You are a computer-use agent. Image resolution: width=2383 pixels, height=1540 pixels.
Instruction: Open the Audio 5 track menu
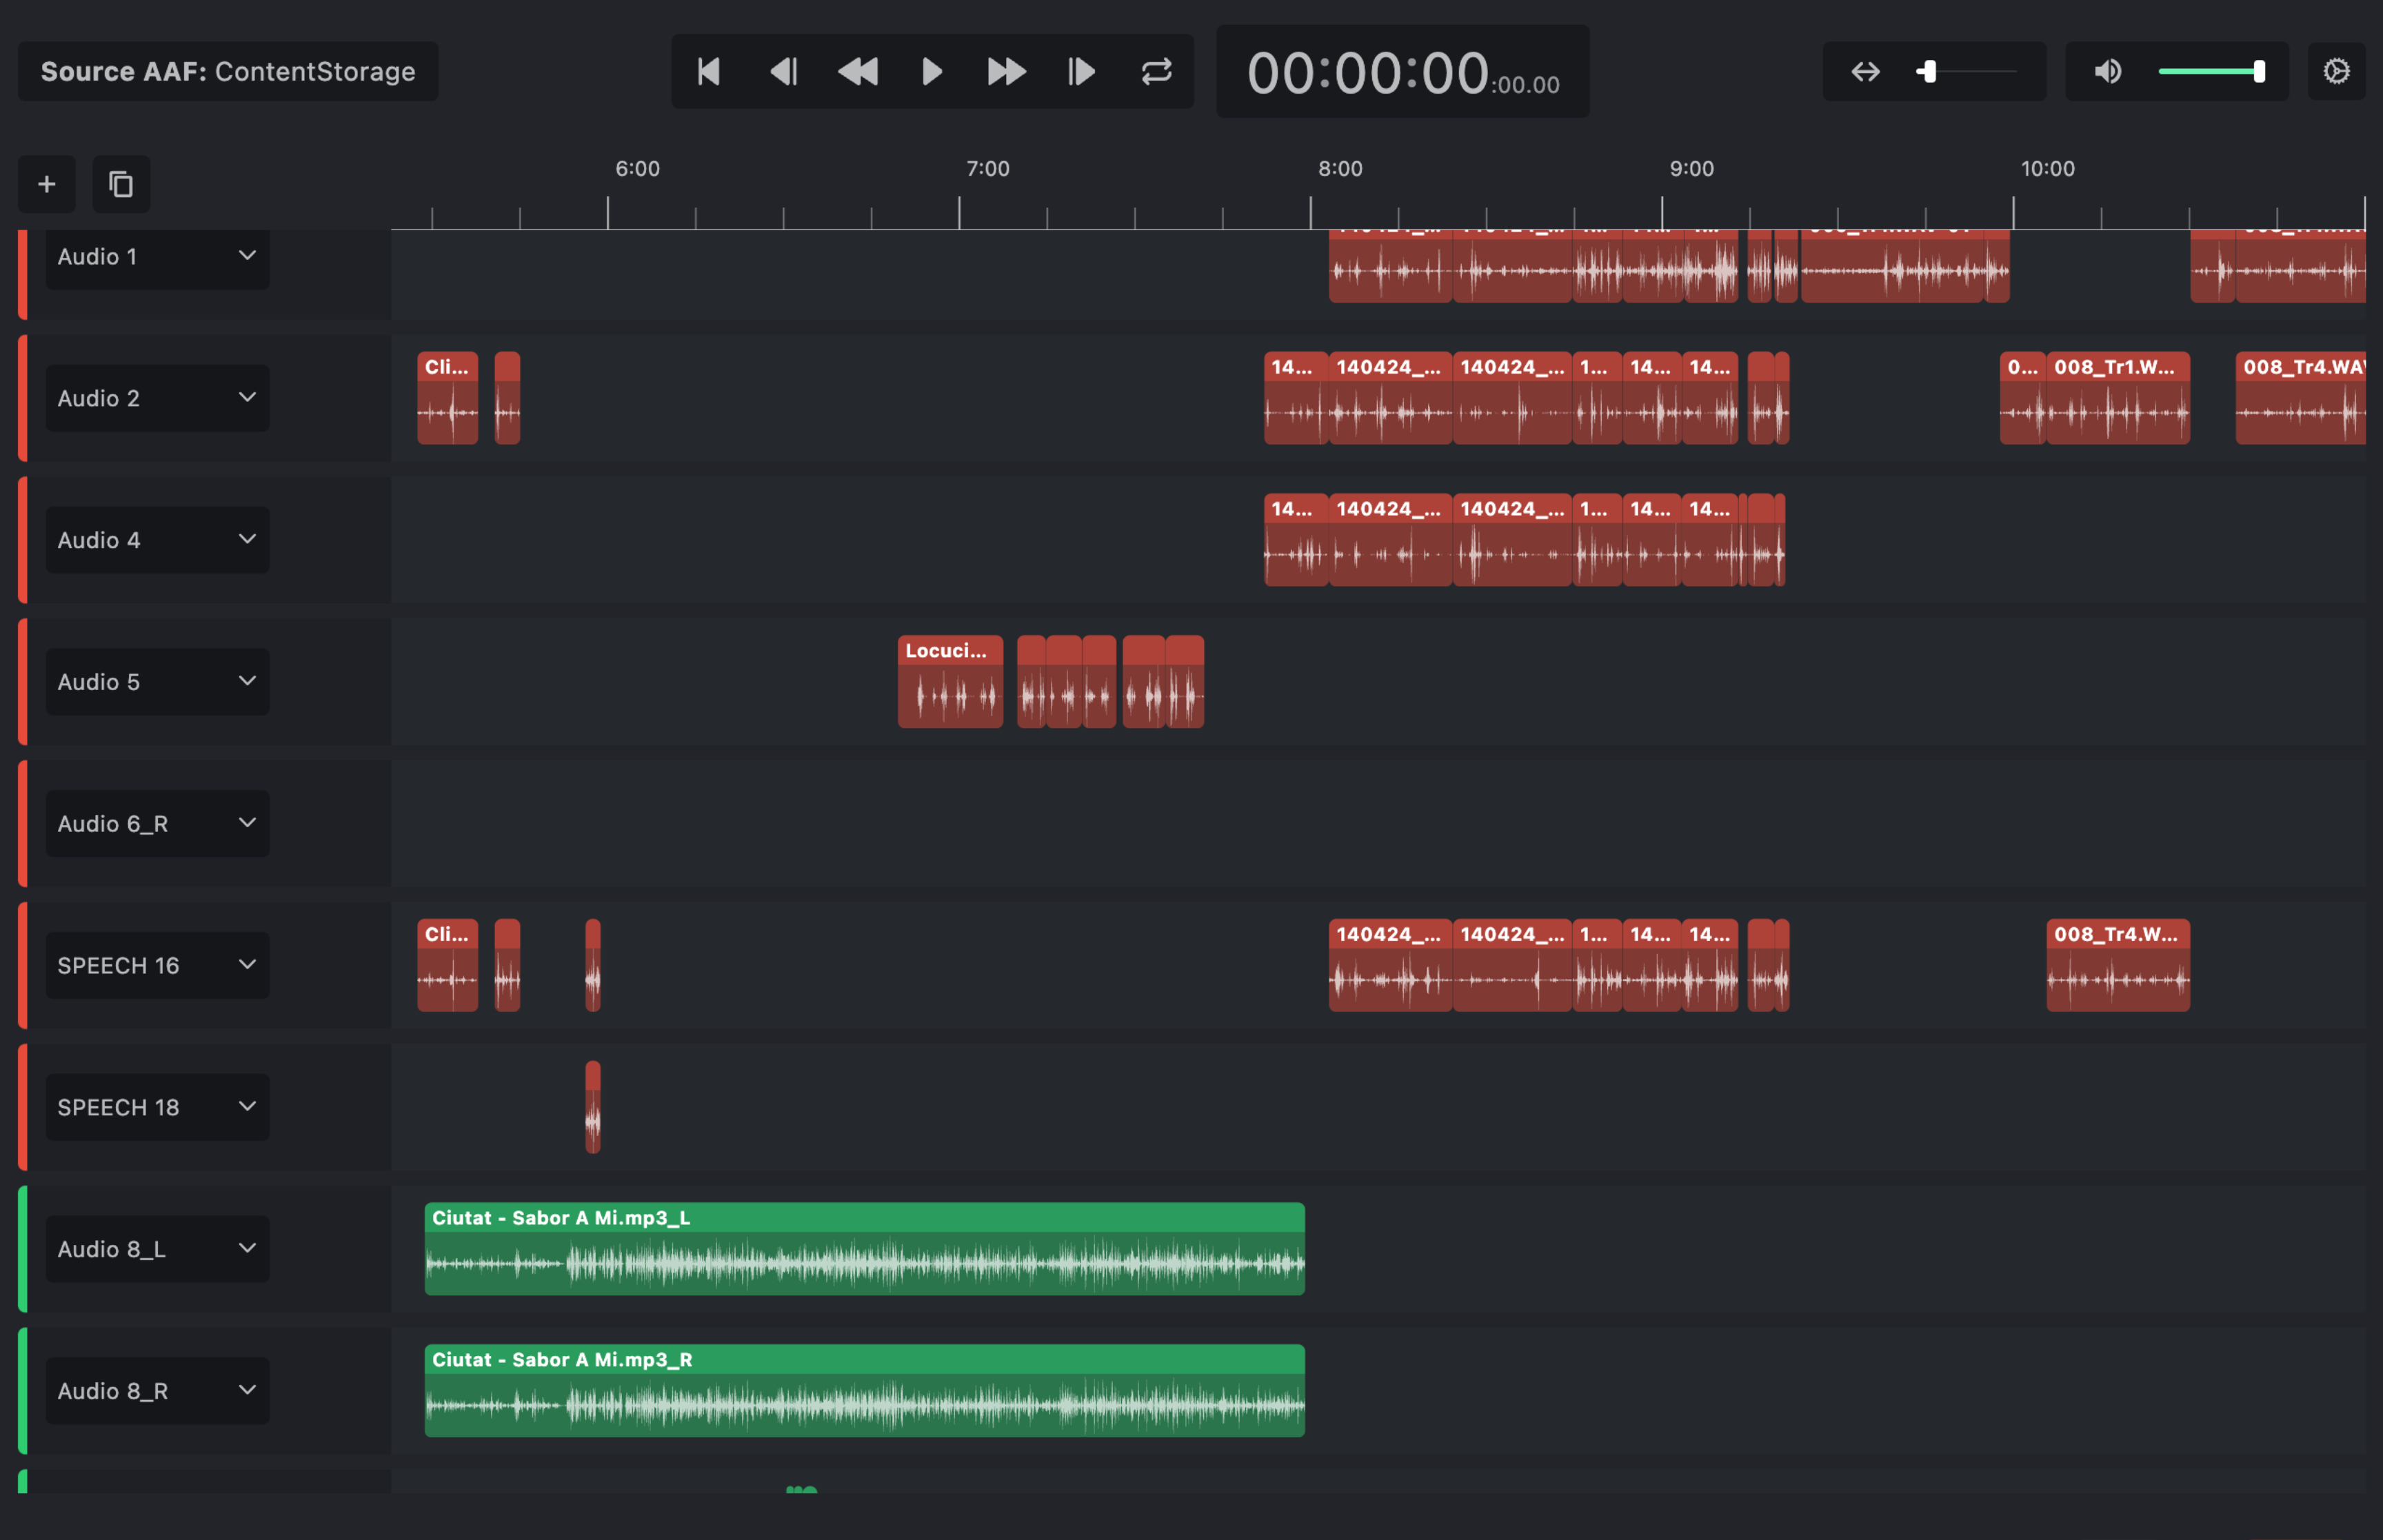(x=246, y=681)
